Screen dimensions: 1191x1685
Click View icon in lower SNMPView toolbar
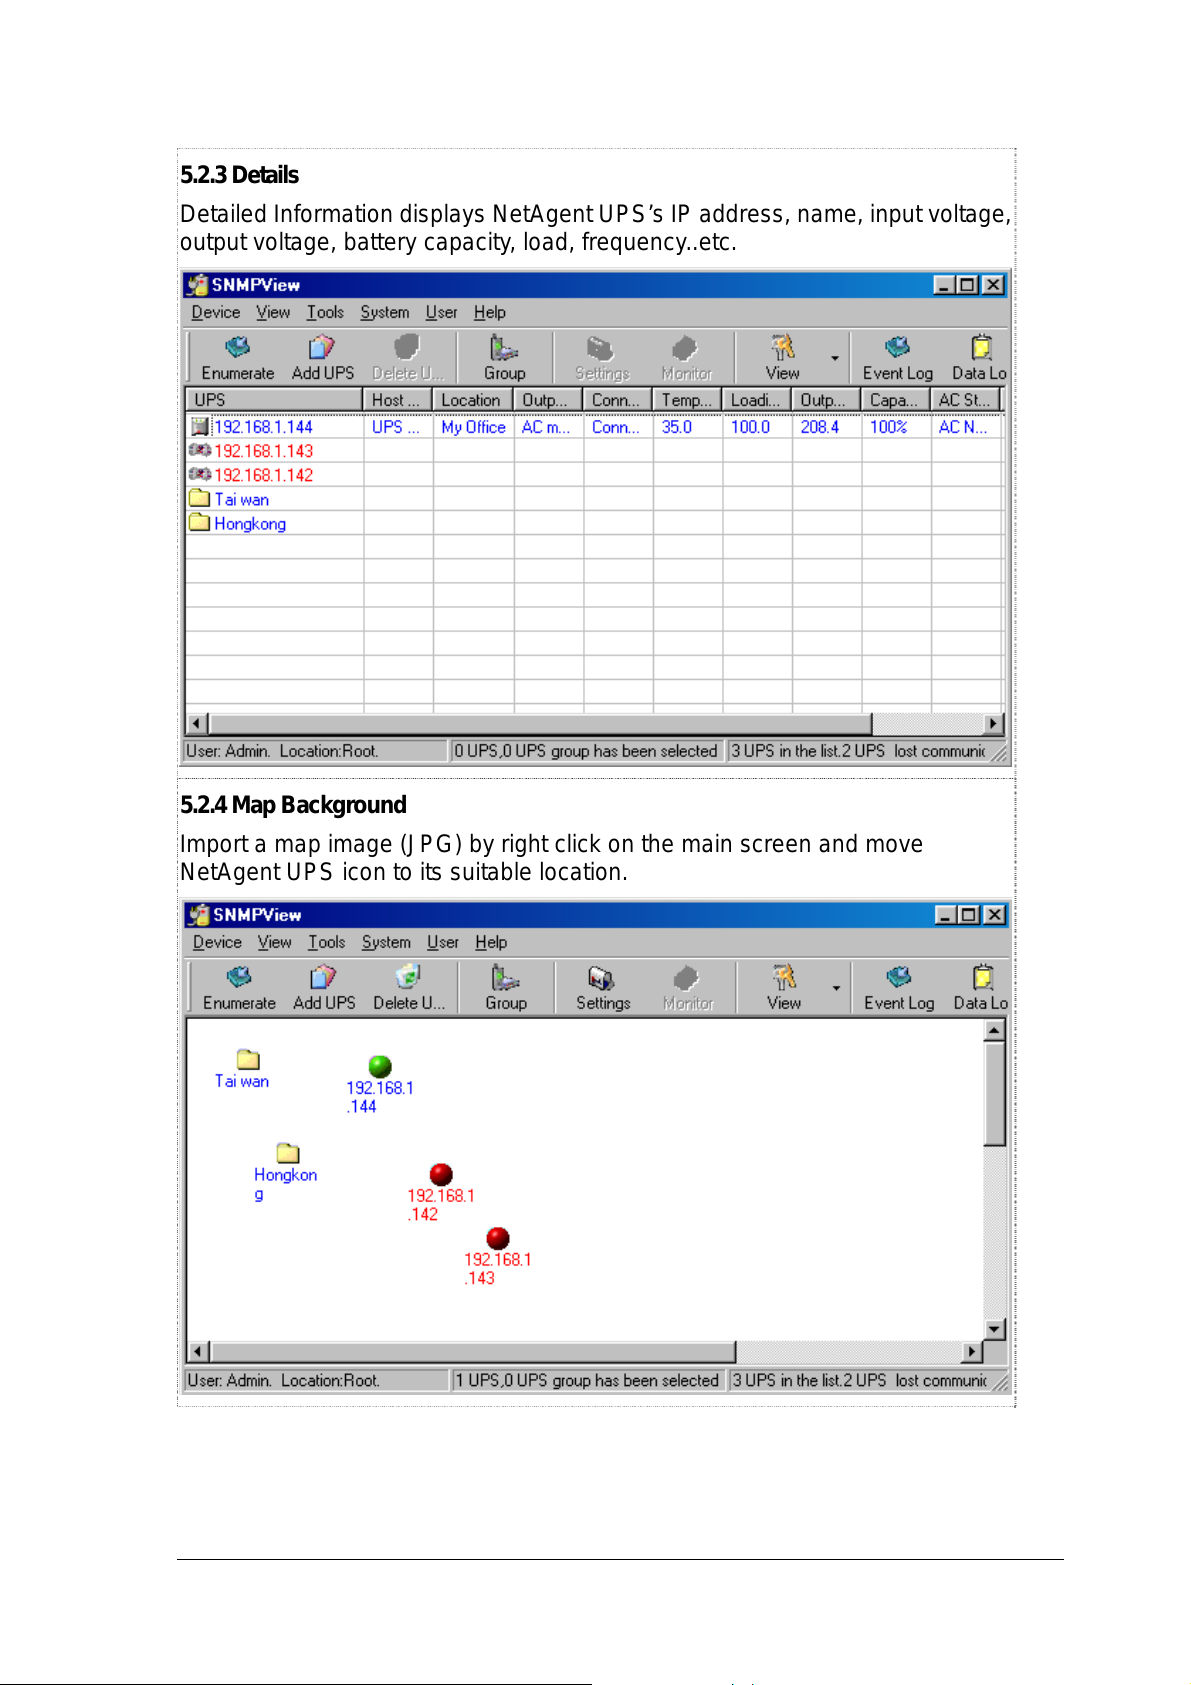click(784, 977)
